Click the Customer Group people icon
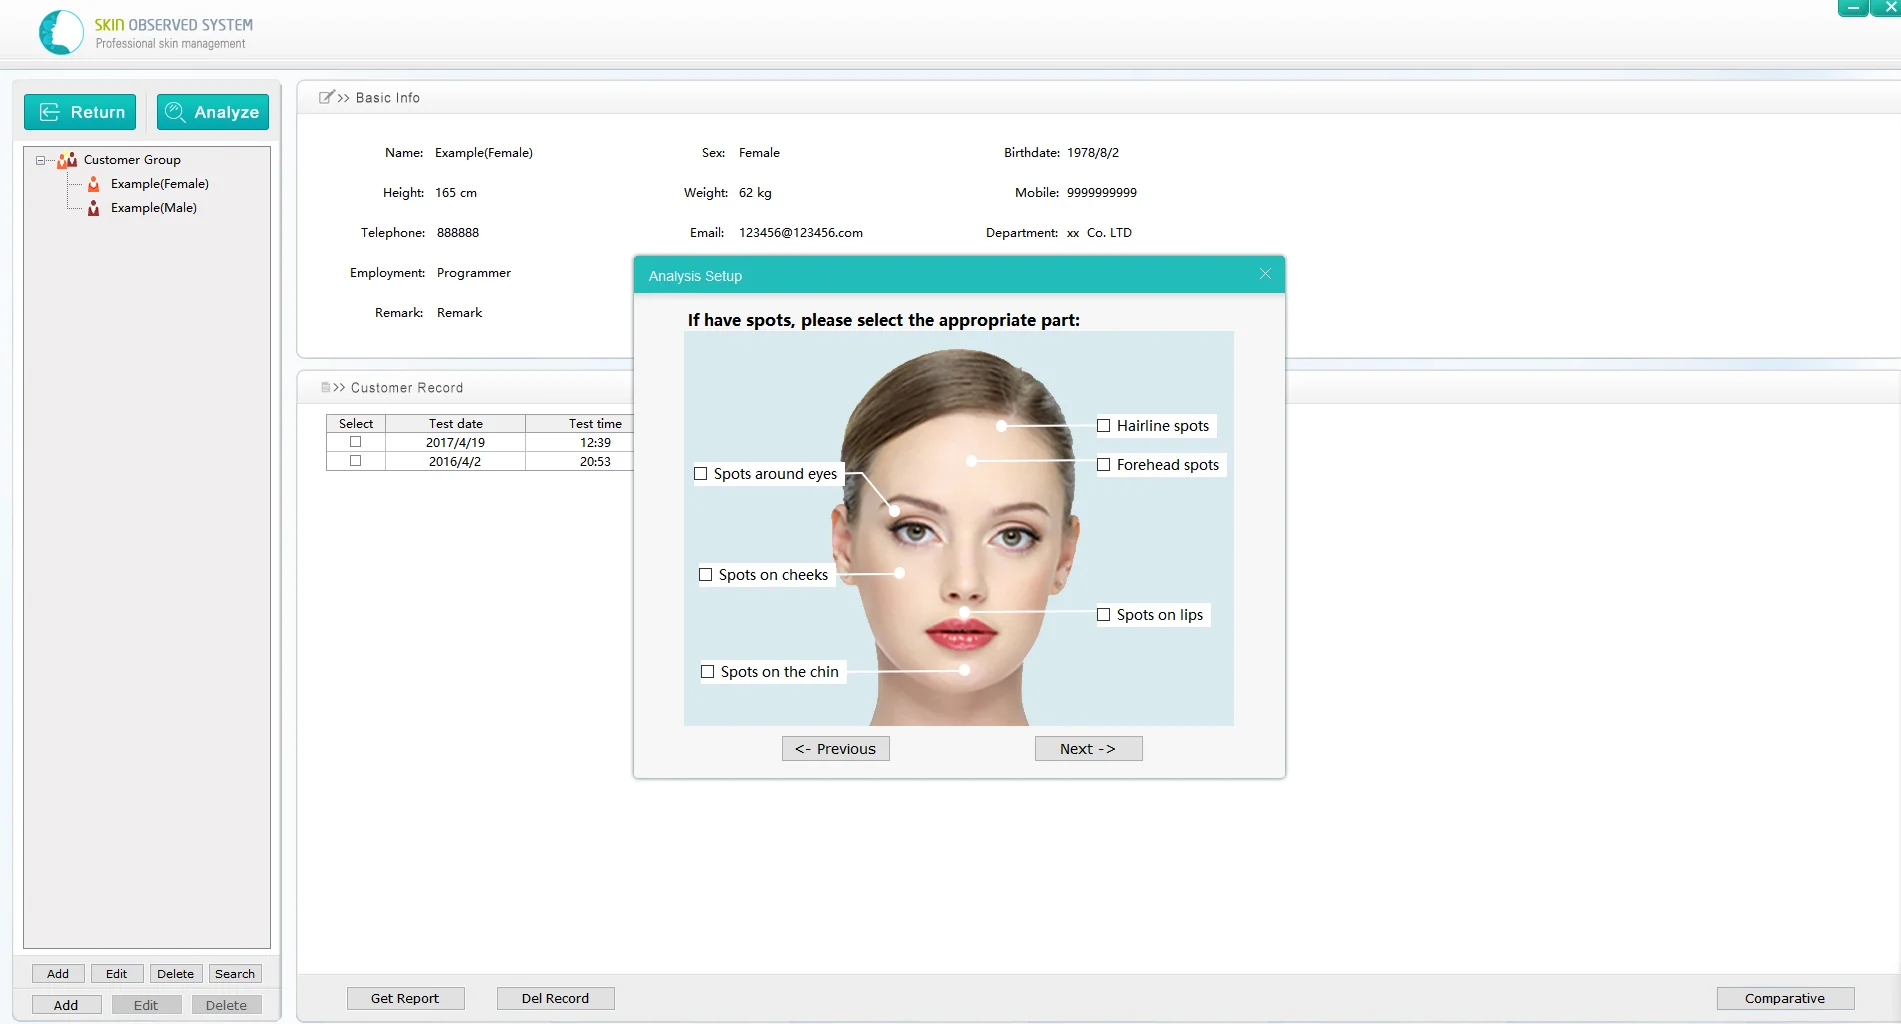 pyautogui.click(x=67, y=160)
